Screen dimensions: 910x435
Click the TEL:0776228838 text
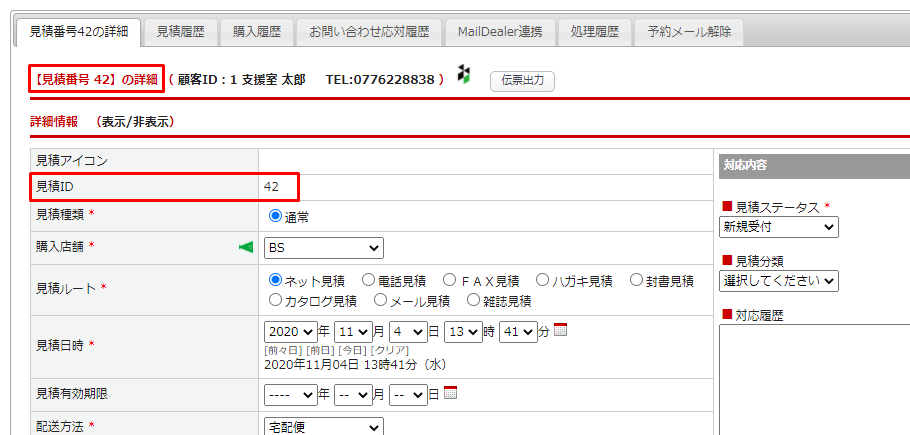[380, 79]
